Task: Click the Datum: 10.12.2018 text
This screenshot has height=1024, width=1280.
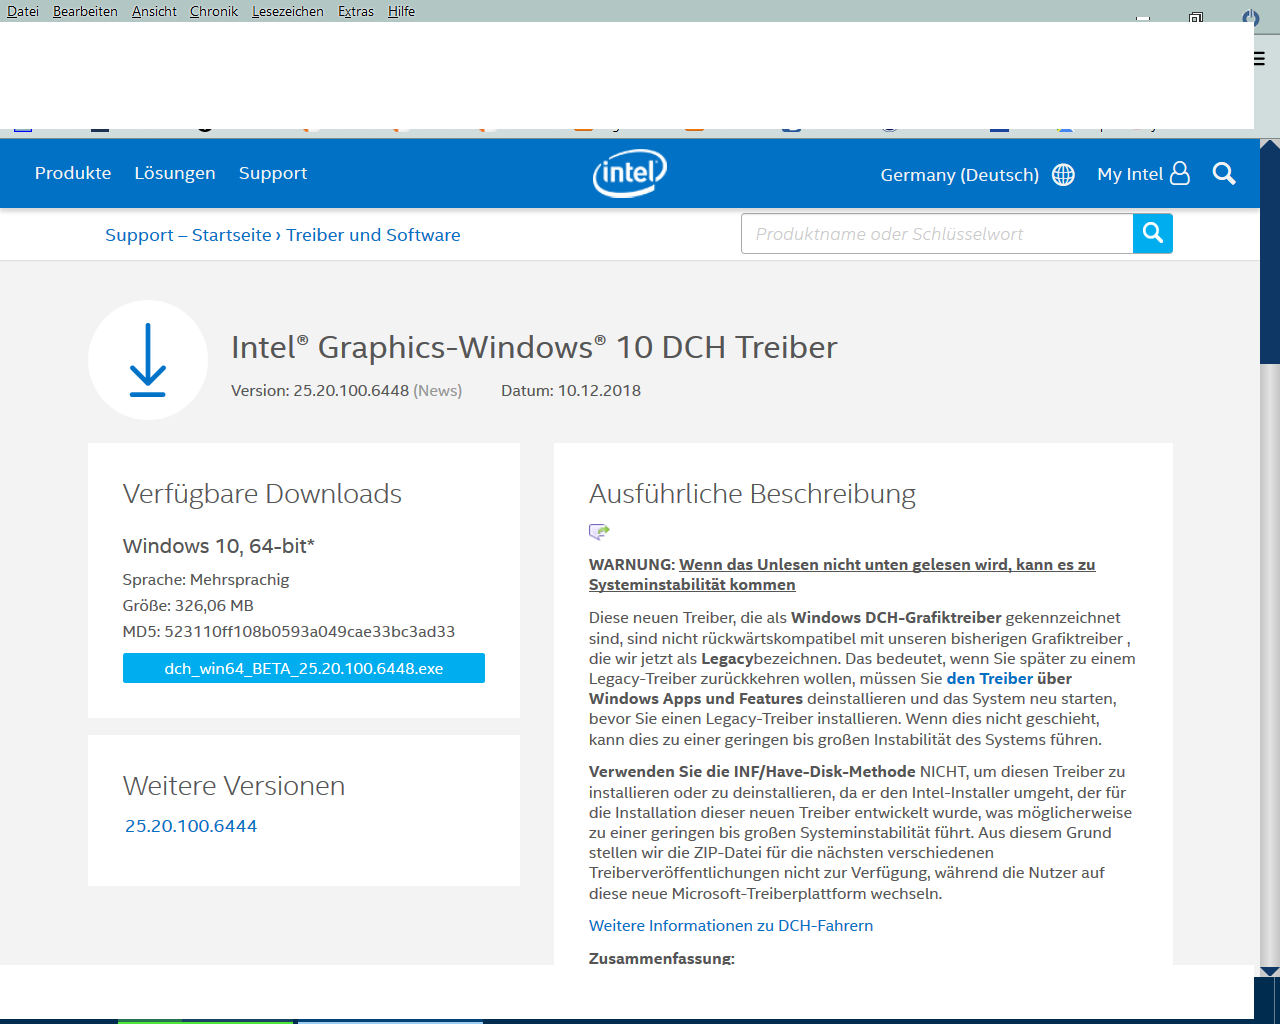Action: point(571,390)
